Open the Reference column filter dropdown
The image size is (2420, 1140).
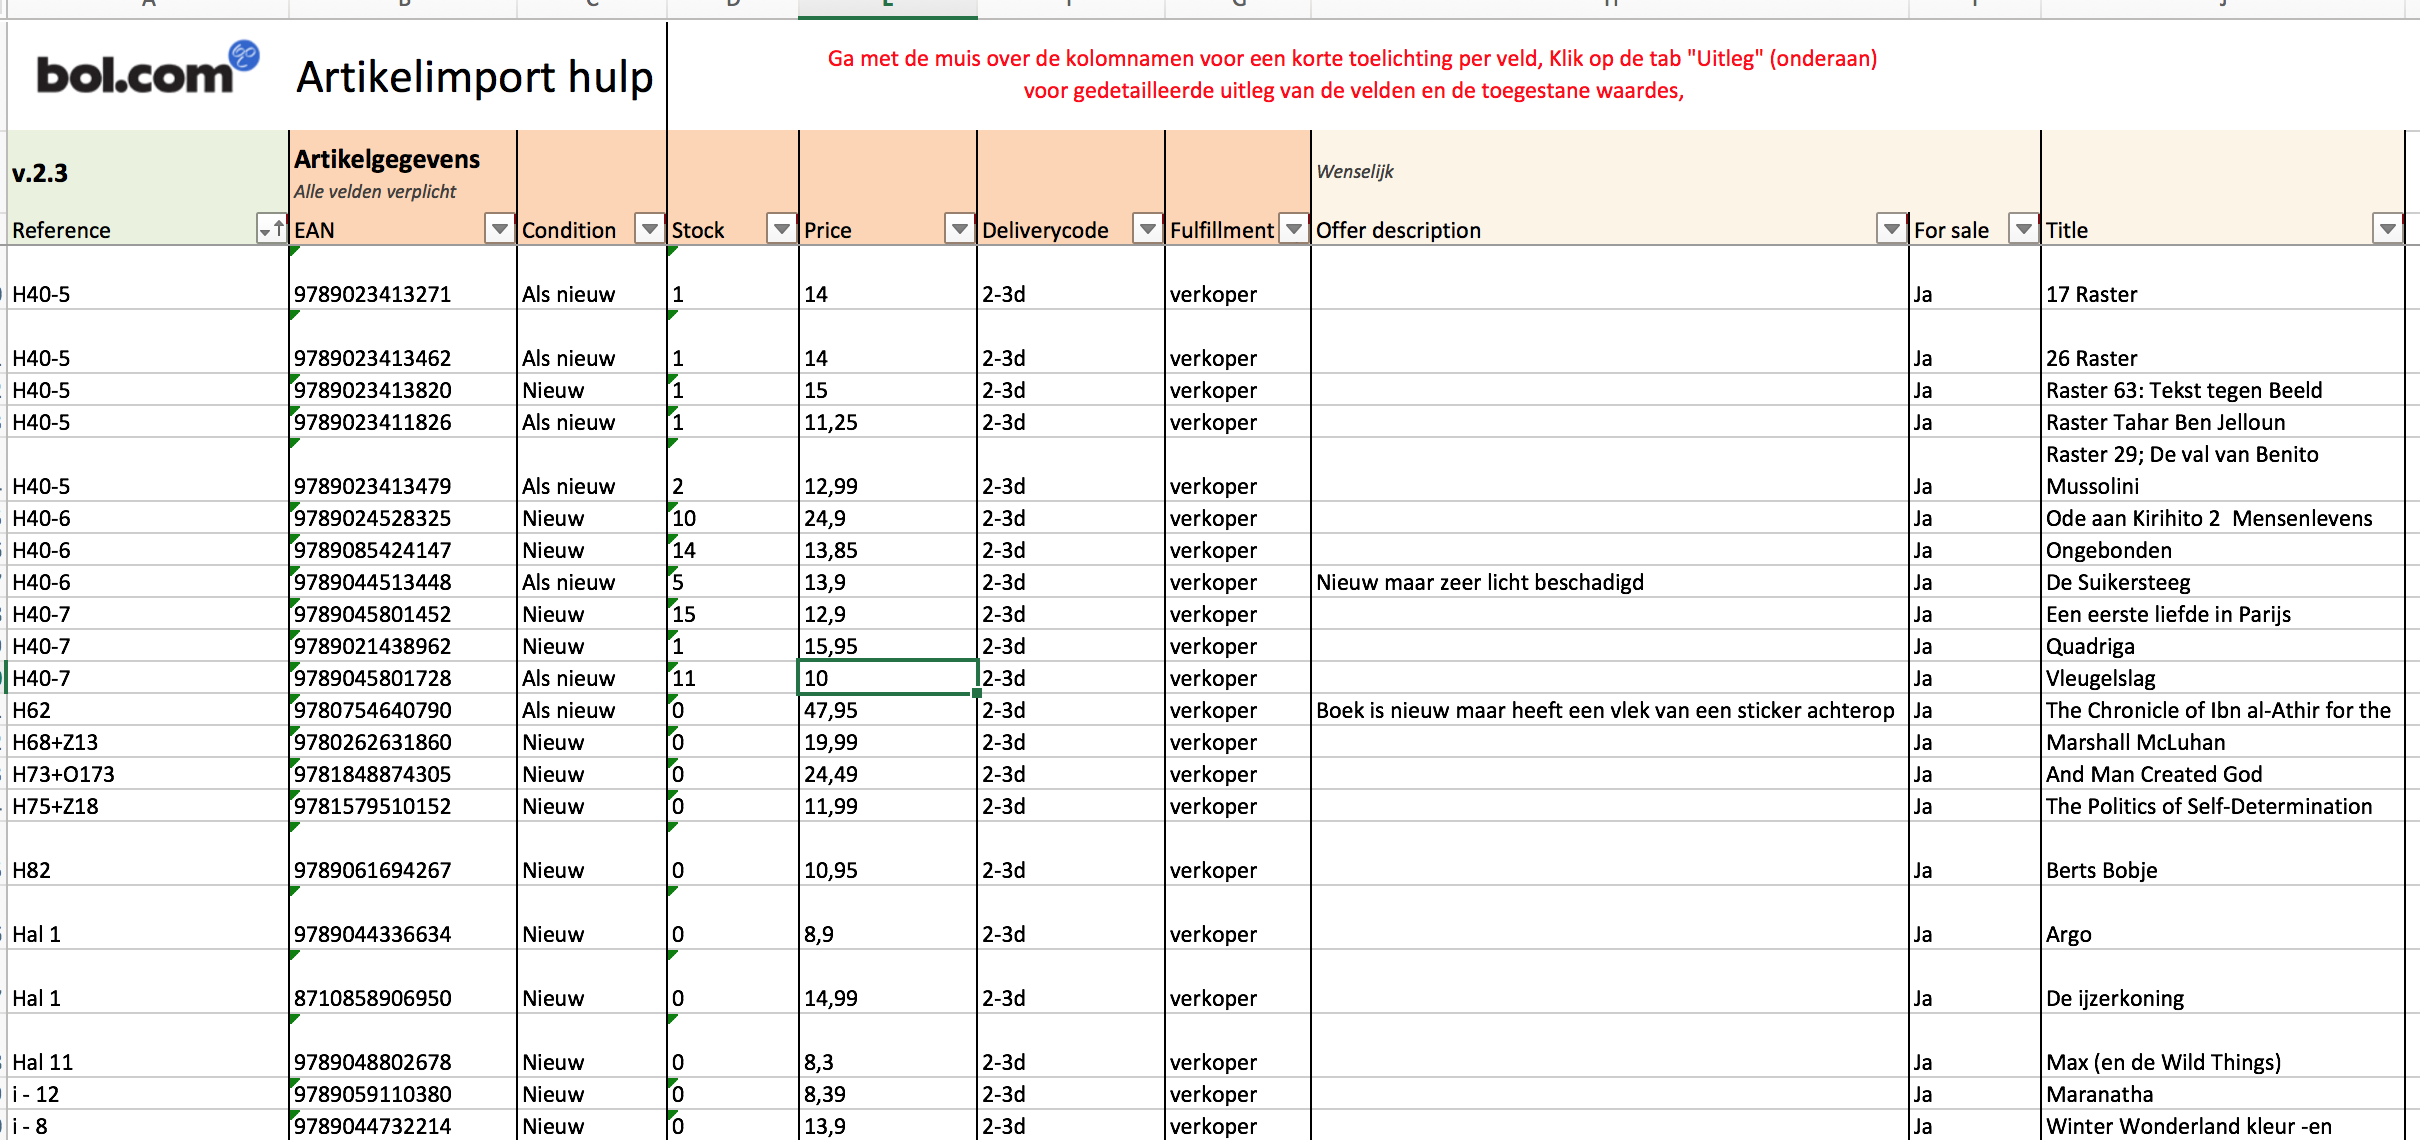point(271,229)
